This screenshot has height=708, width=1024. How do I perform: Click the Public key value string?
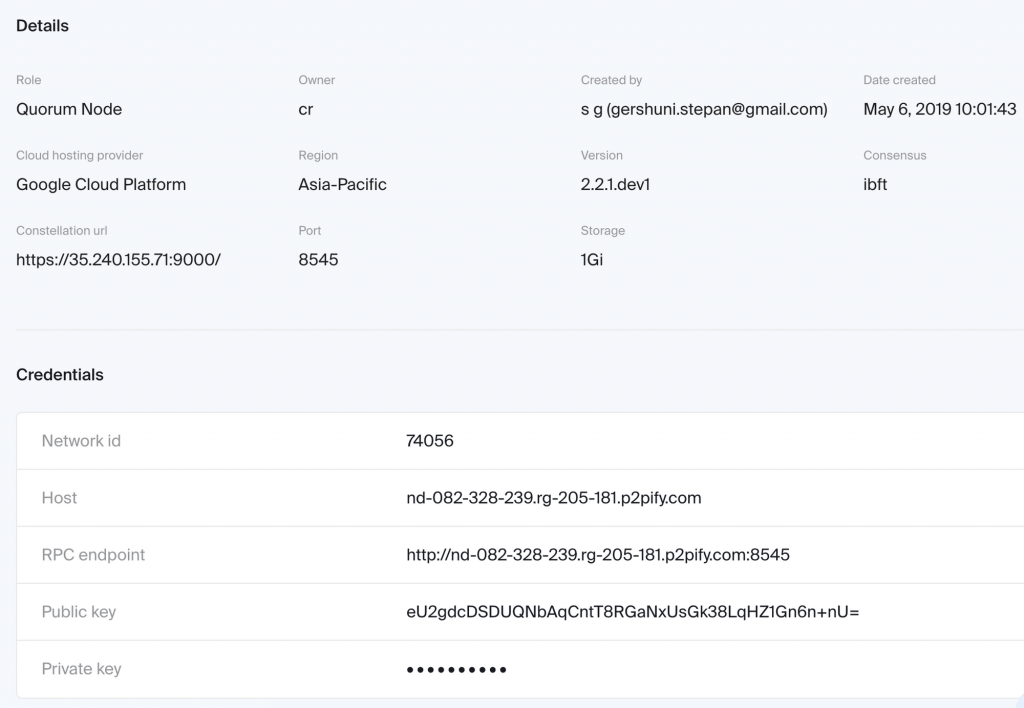click(632, 612)
